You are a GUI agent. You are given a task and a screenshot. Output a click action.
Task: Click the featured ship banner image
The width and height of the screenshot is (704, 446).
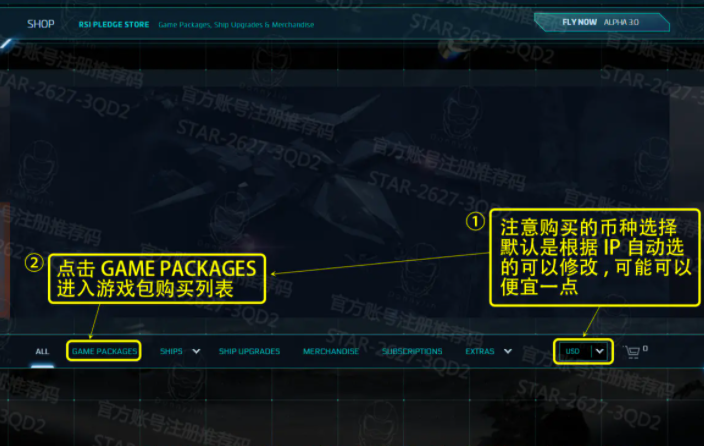340,202
